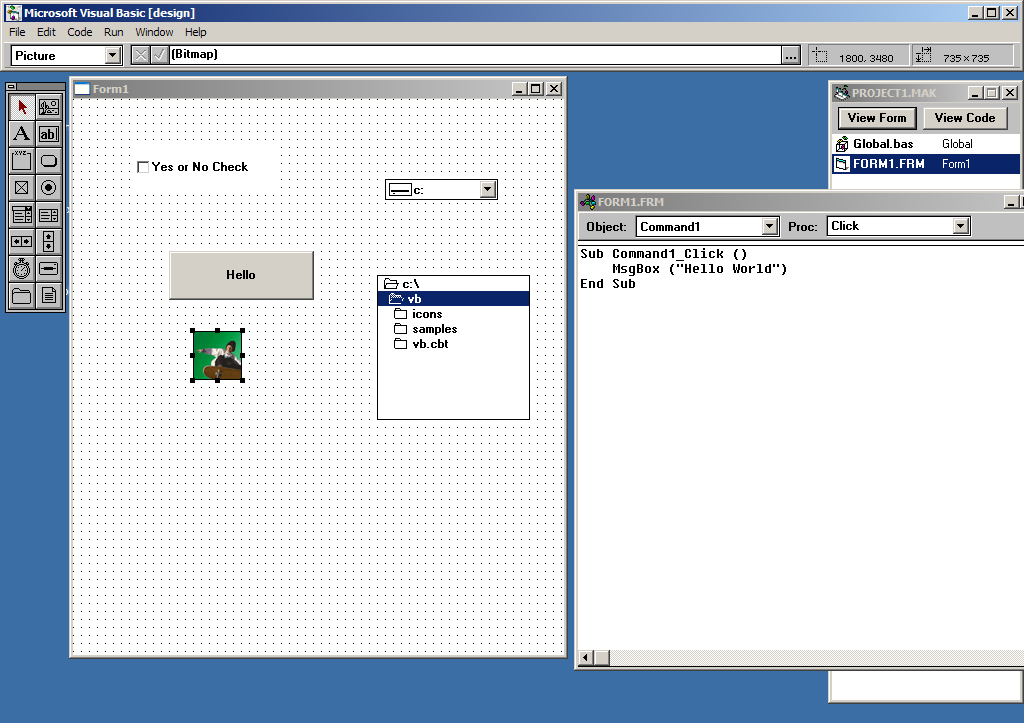Open the Code menu
This screenshot has height=723, width=1024.
pyautogui.click(x=80, y=32)
